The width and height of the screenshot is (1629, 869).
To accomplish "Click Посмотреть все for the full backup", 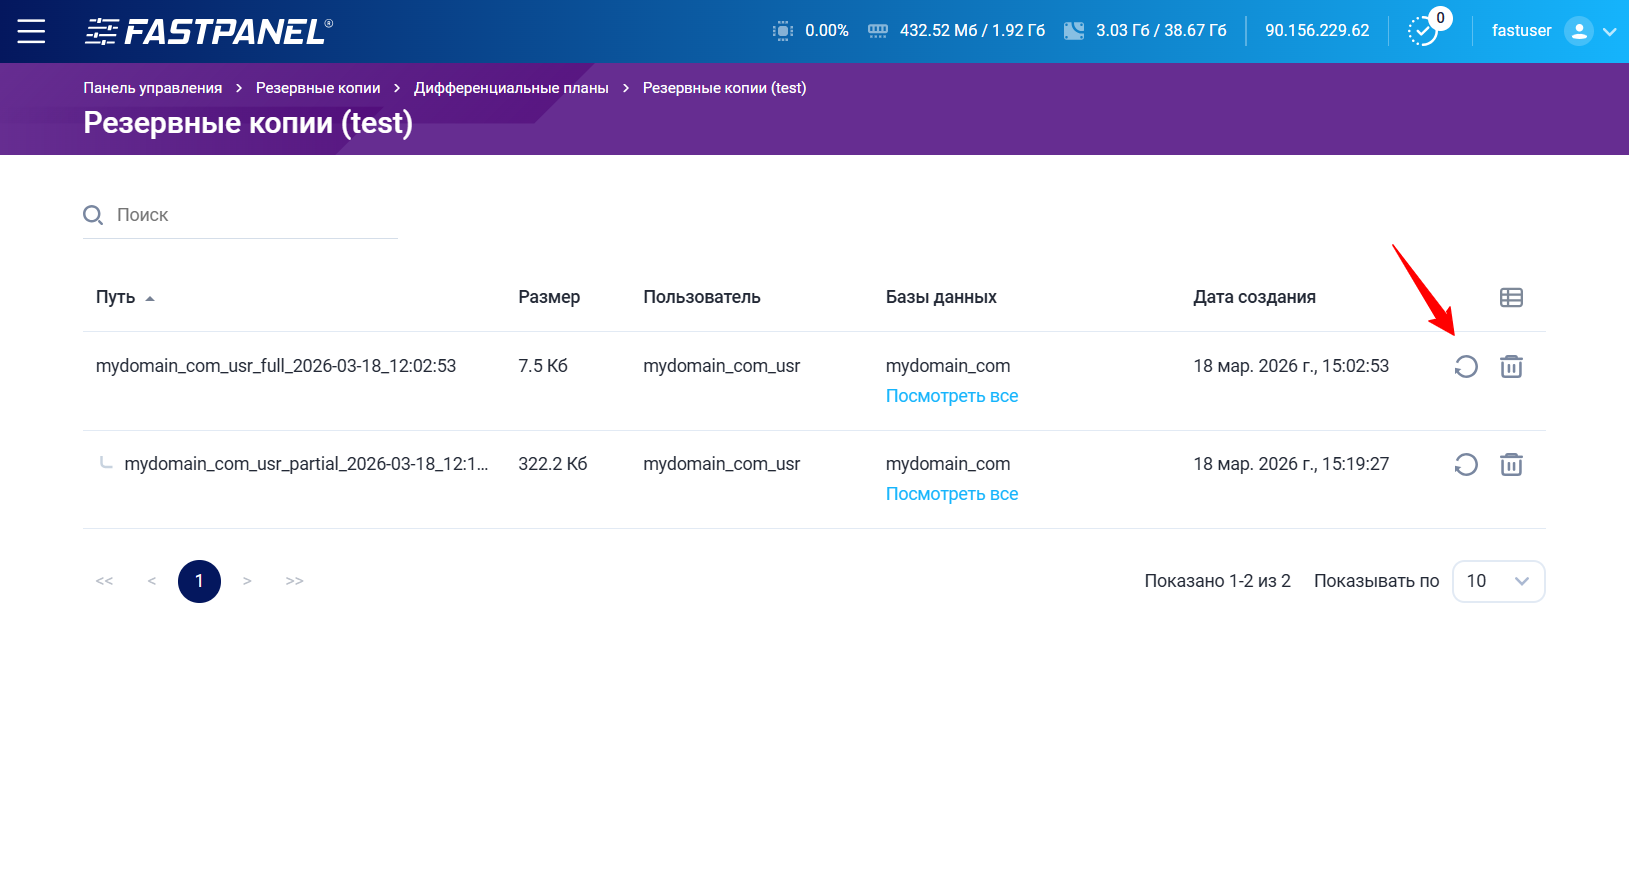I will [x=951, y=396].
